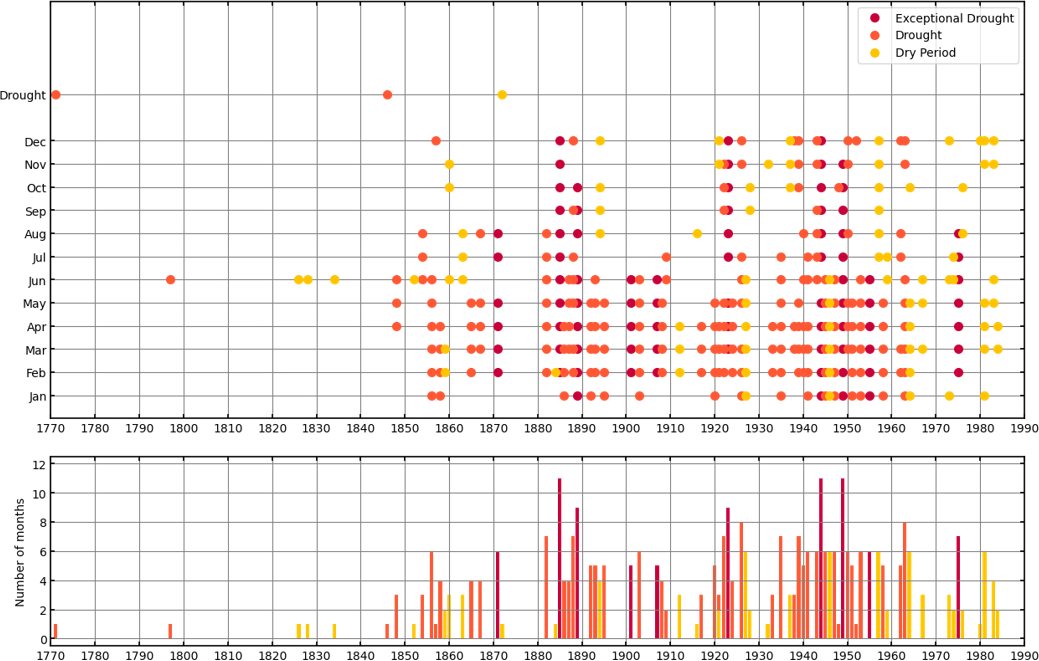1039x661 pixels.
Task: Click the yellow Dry Period legend marker
Action: tap(875, 52)
